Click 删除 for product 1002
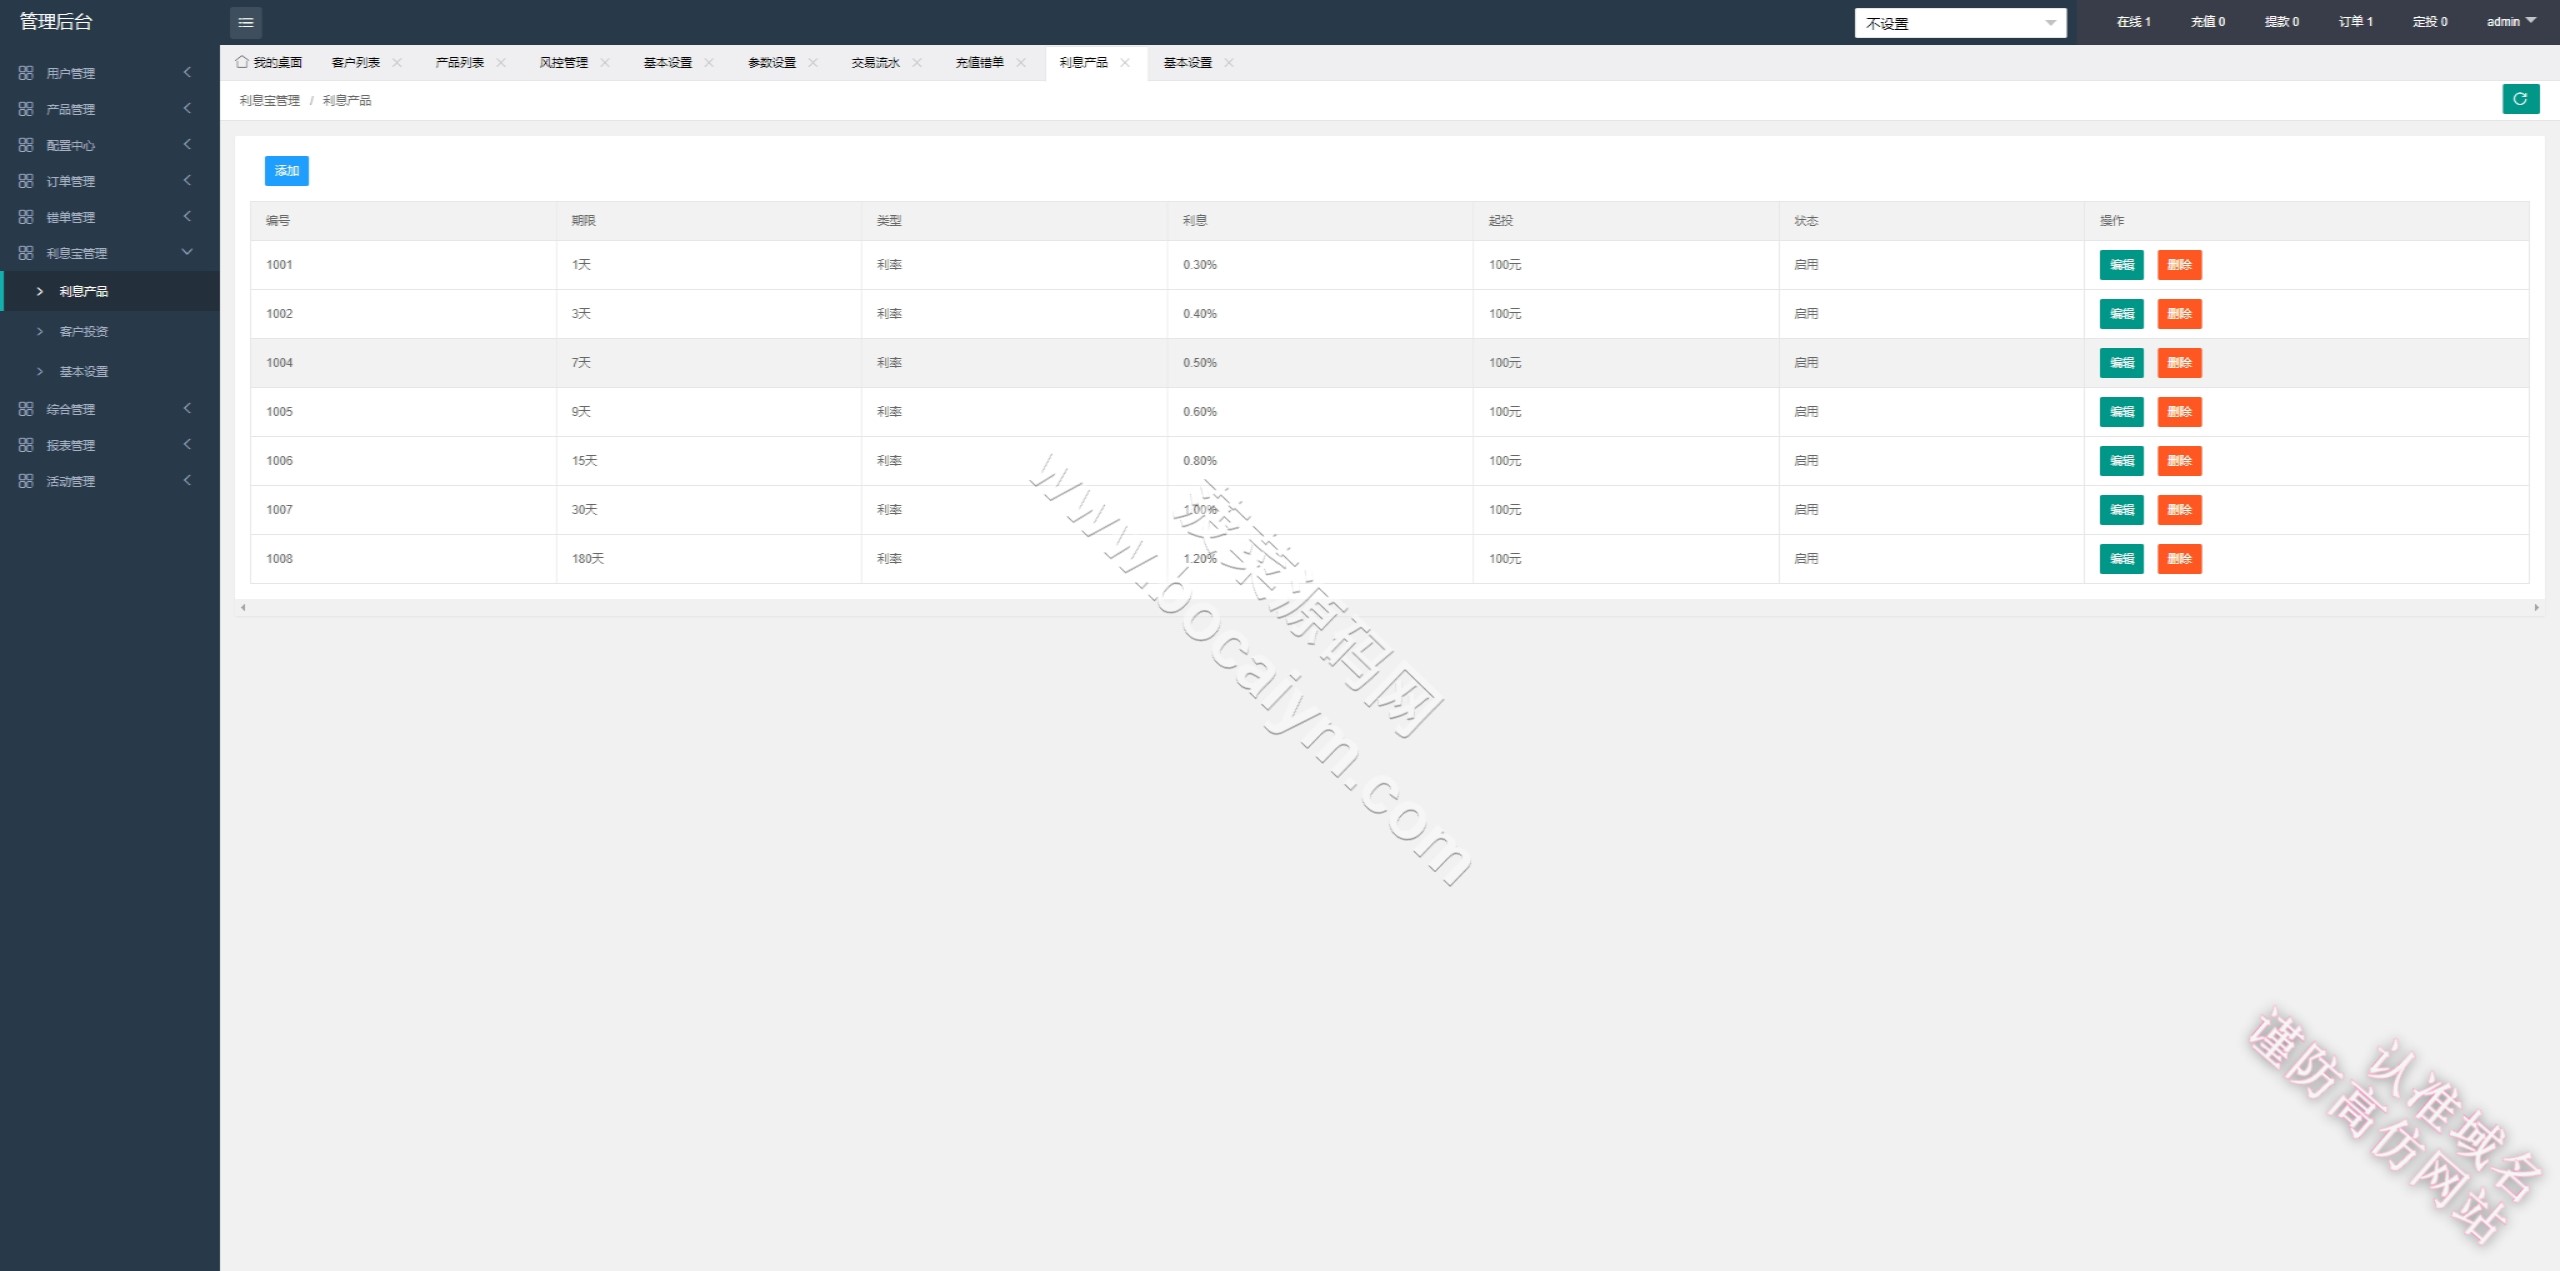2560x1271 pixels. (x=2180, y=314)
